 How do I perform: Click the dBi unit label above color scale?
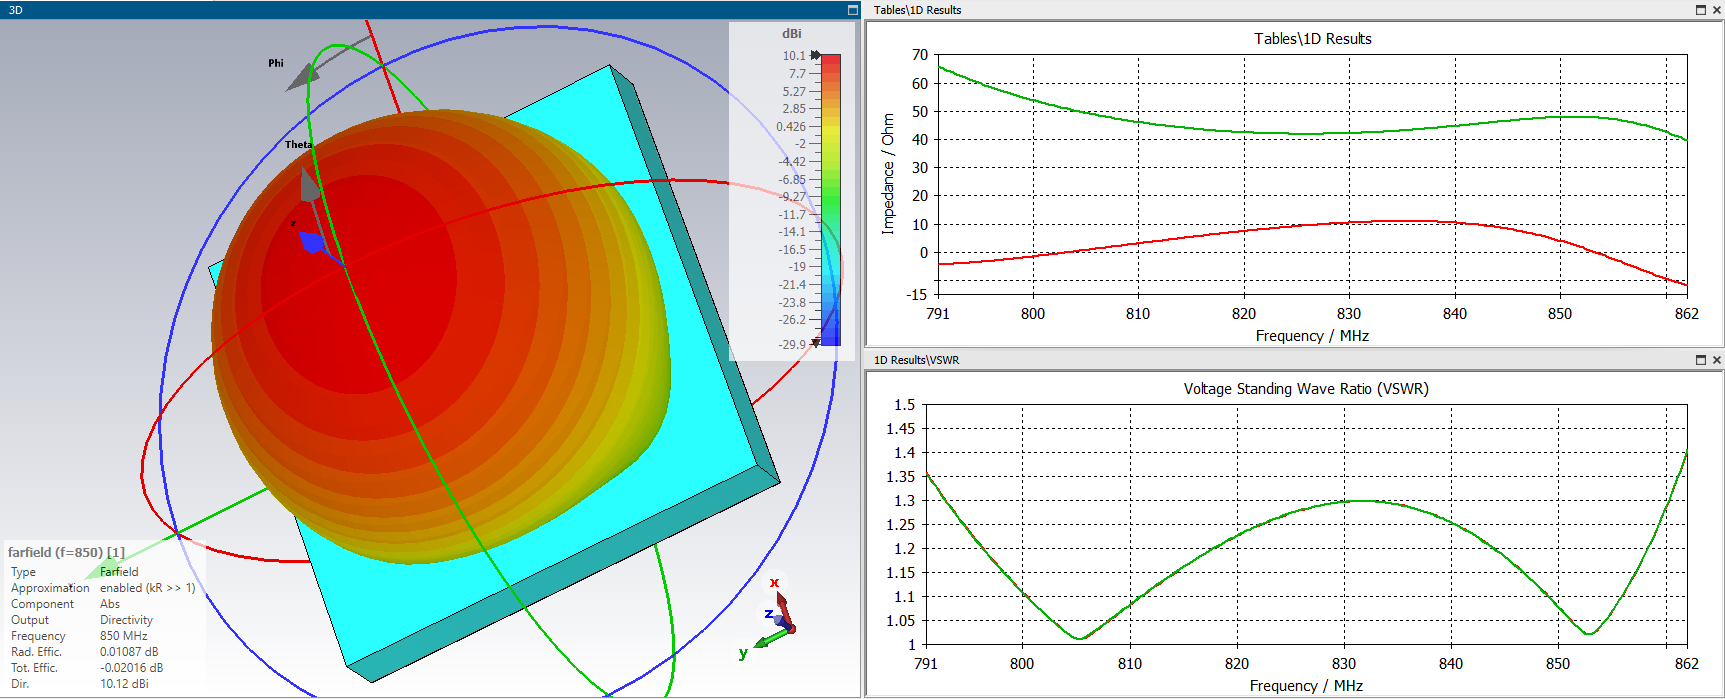791,33
